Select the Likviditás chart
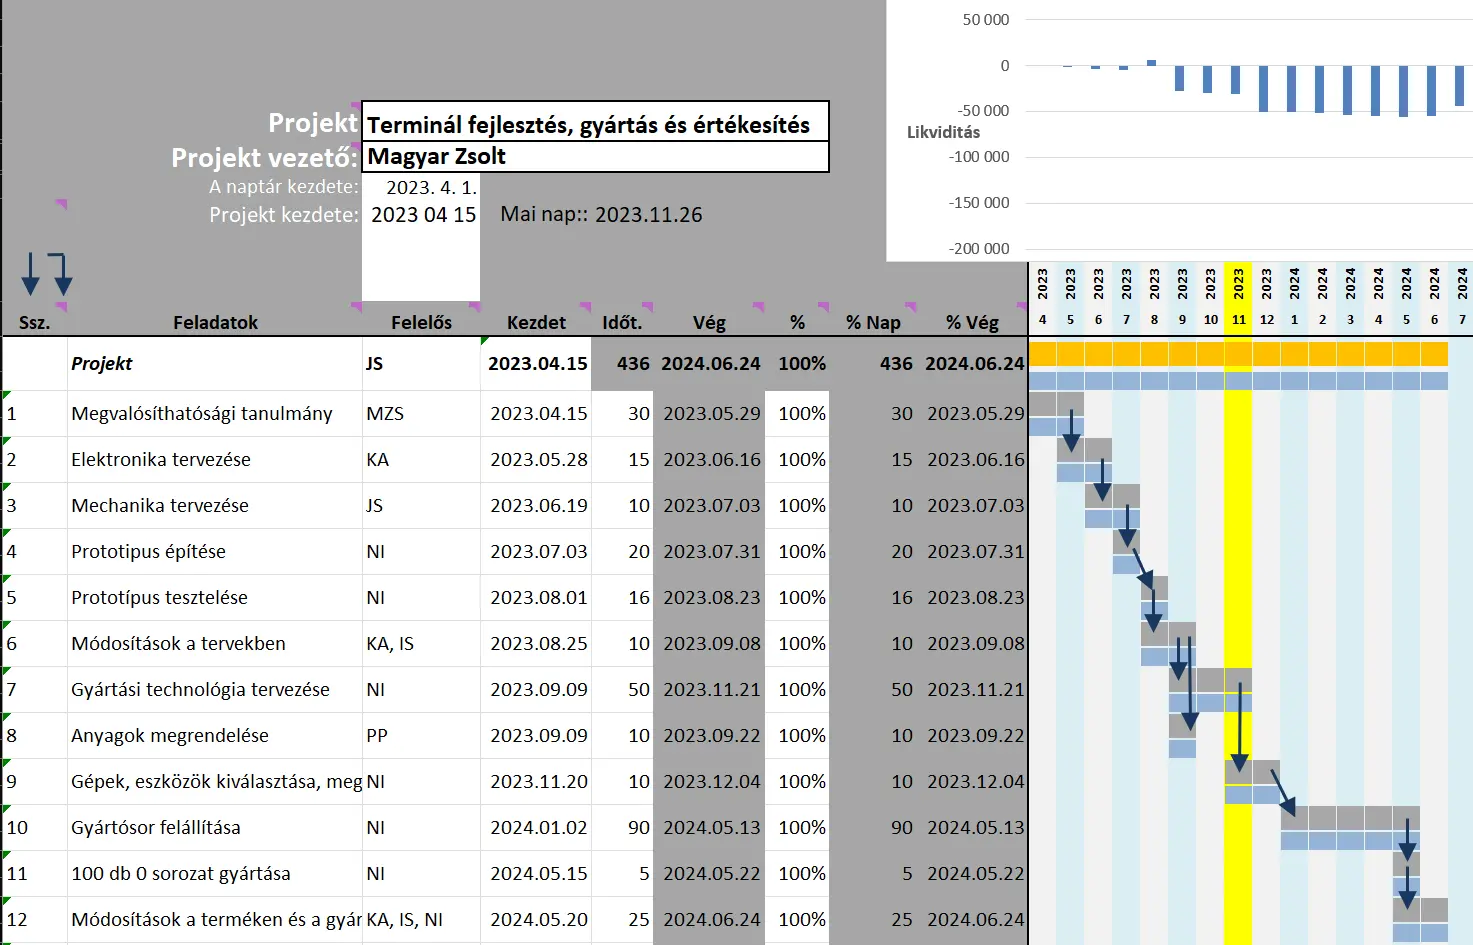Screen dimensions: 1473x945 (x=1180, y=130)
